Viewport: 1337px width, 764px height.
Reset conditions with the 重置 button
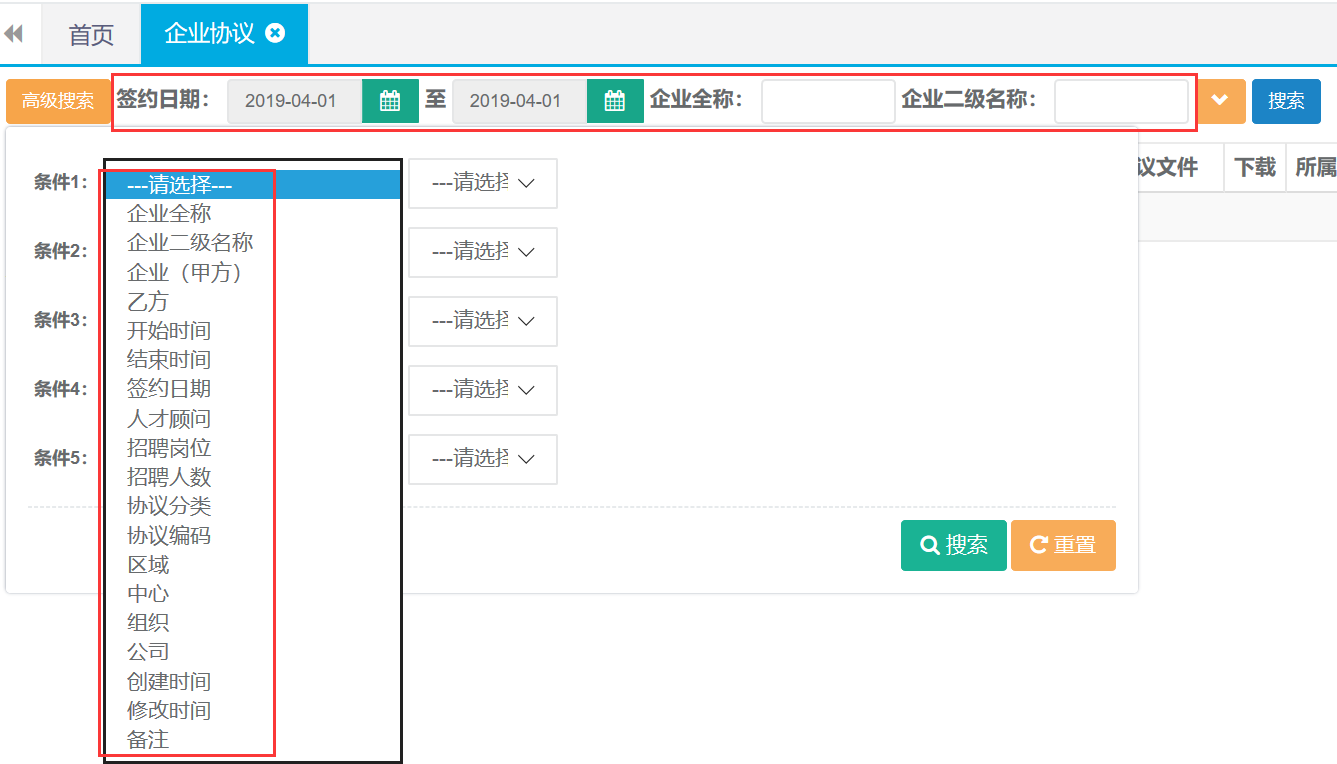(x=1063, y=545)
